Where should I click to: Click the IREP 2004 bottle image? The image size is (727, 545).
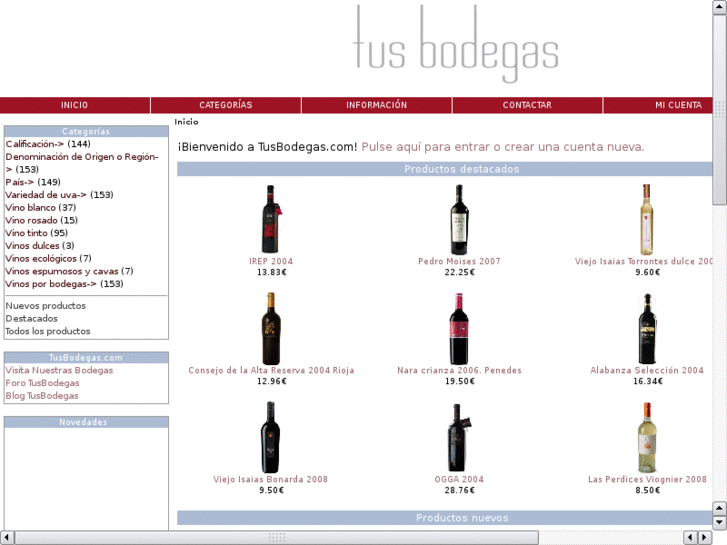(x=271, y=219)
